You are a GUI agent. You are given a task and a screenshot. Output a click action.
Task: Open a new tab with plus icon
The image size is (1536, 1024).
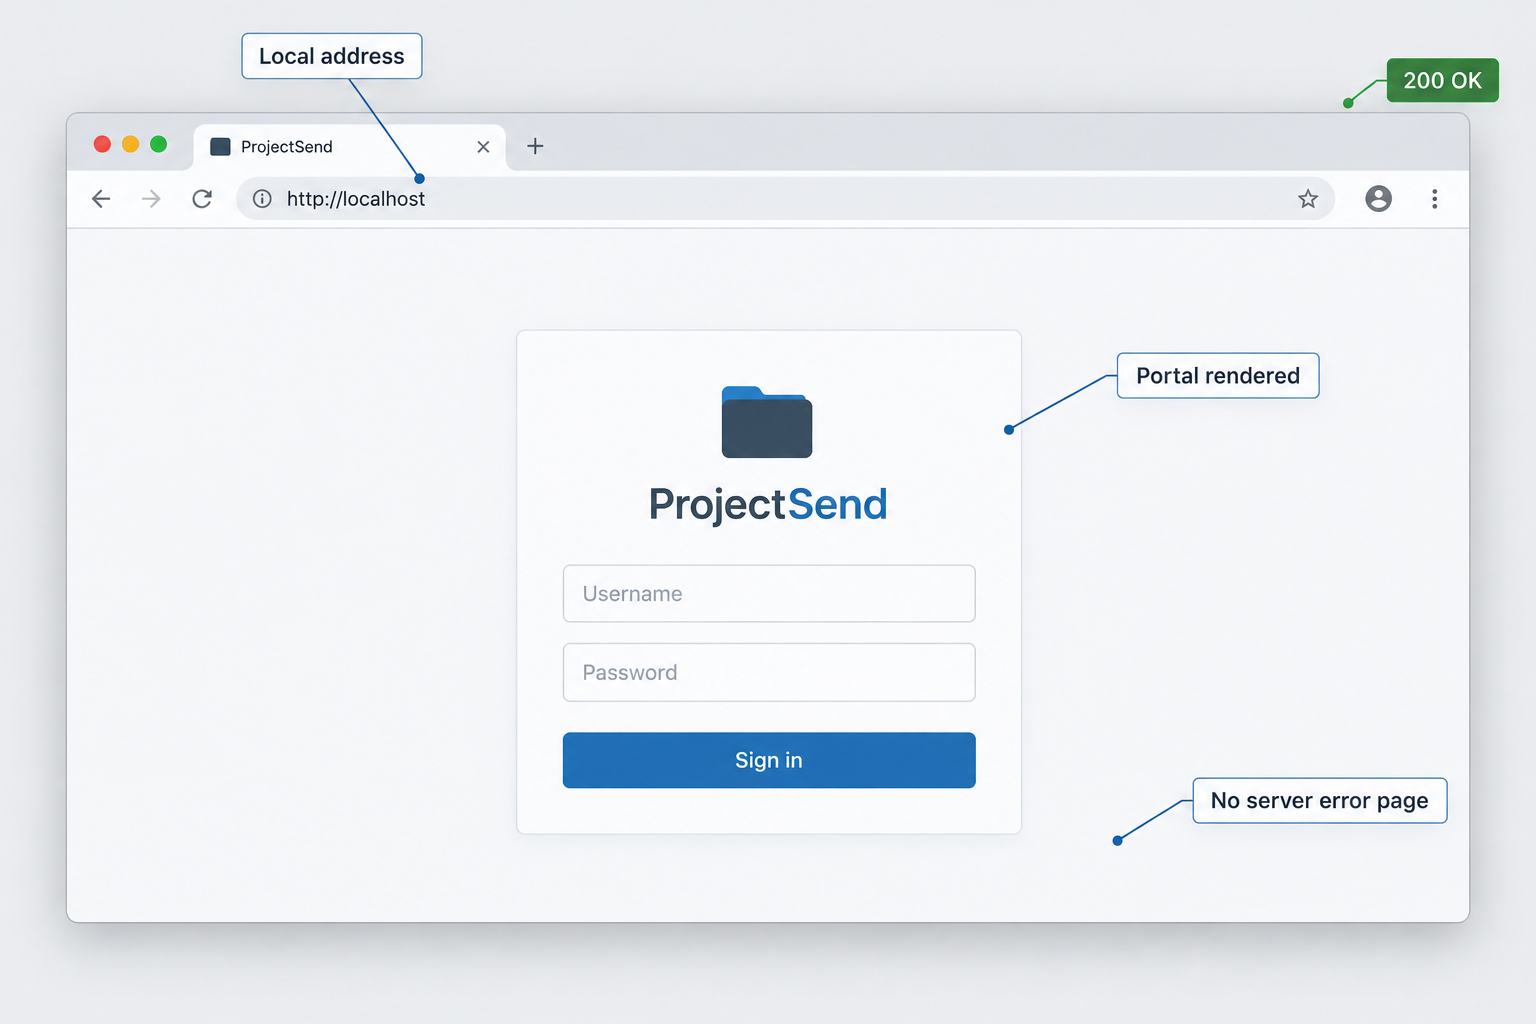click(535, 146)
